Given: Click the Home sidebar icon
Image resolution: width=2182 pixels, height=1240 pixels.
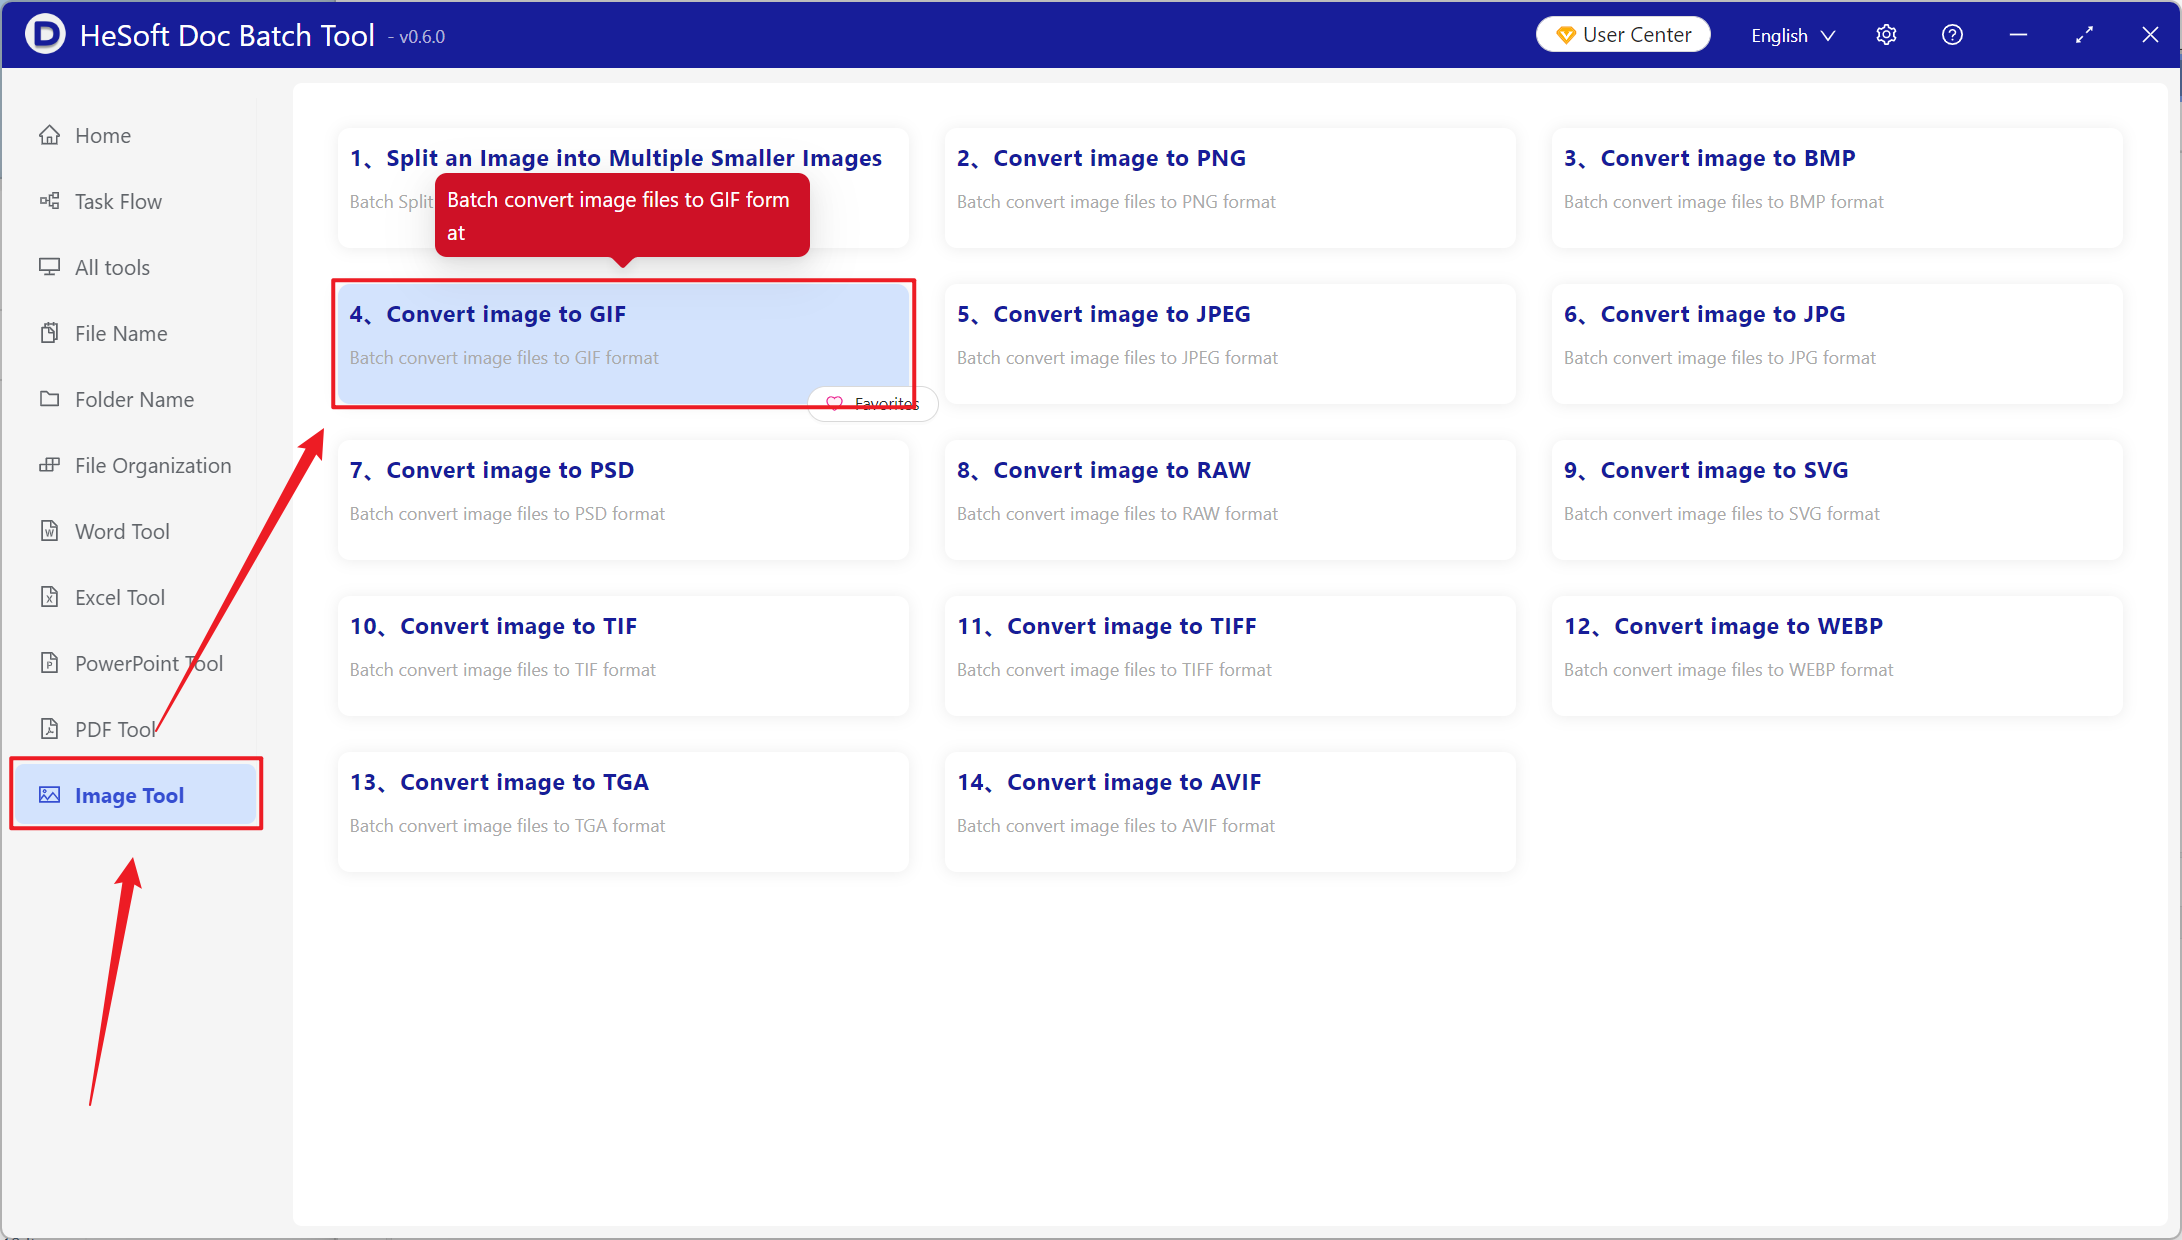Looking at the screenshot, I should 49,135.
